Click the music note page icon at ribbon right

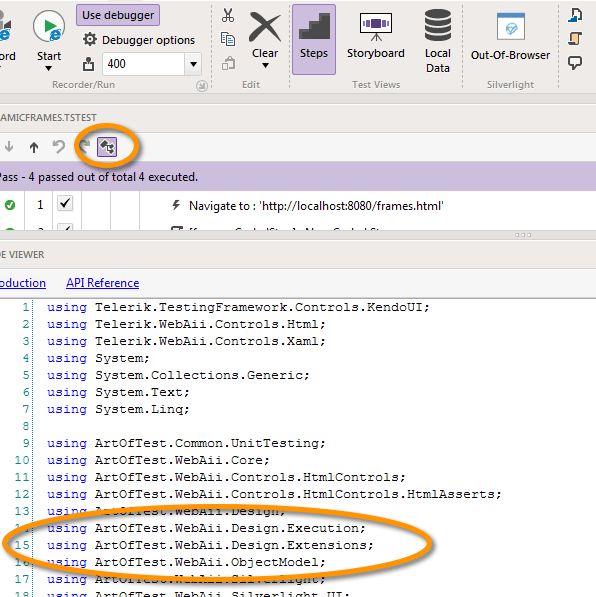575,15
